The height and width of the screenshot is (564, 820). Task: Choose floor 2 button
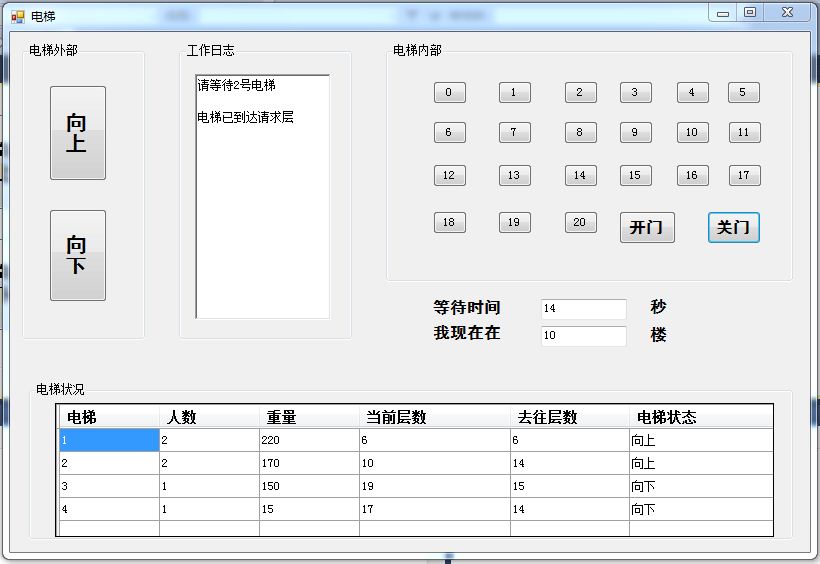(580, 93)
